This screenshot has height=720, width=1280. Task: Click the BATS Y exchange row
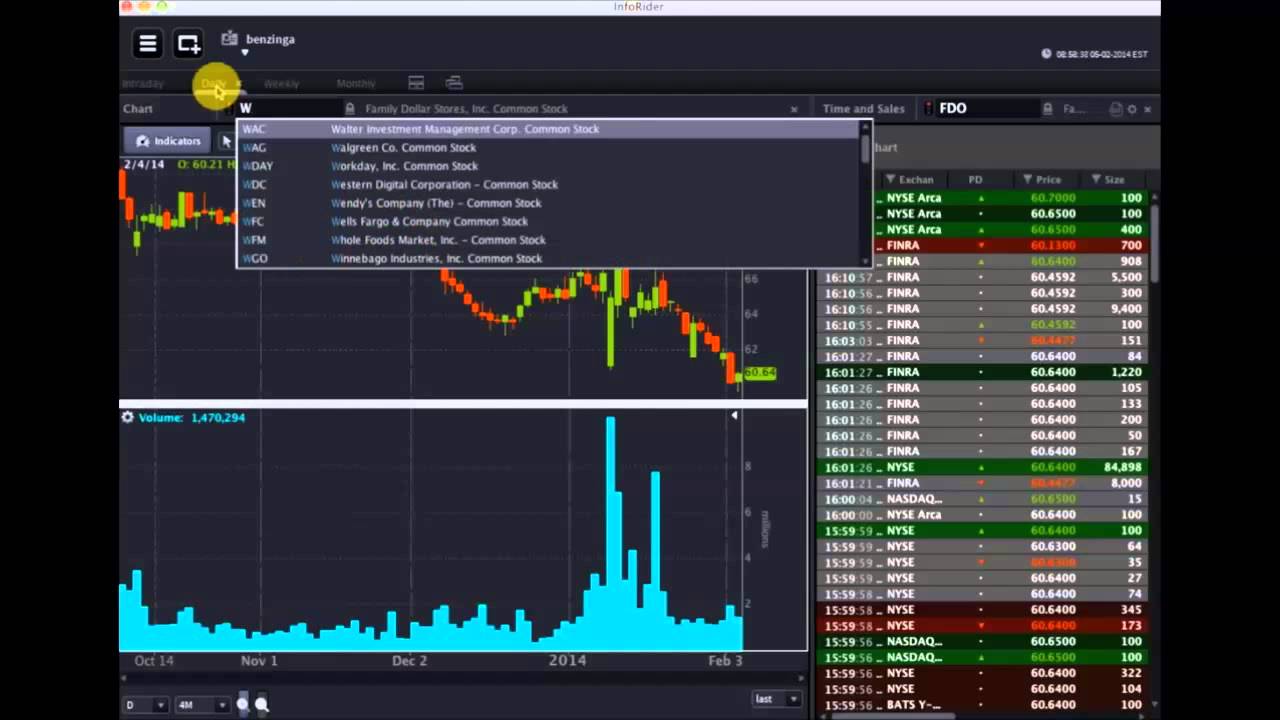tap(983, 705)
